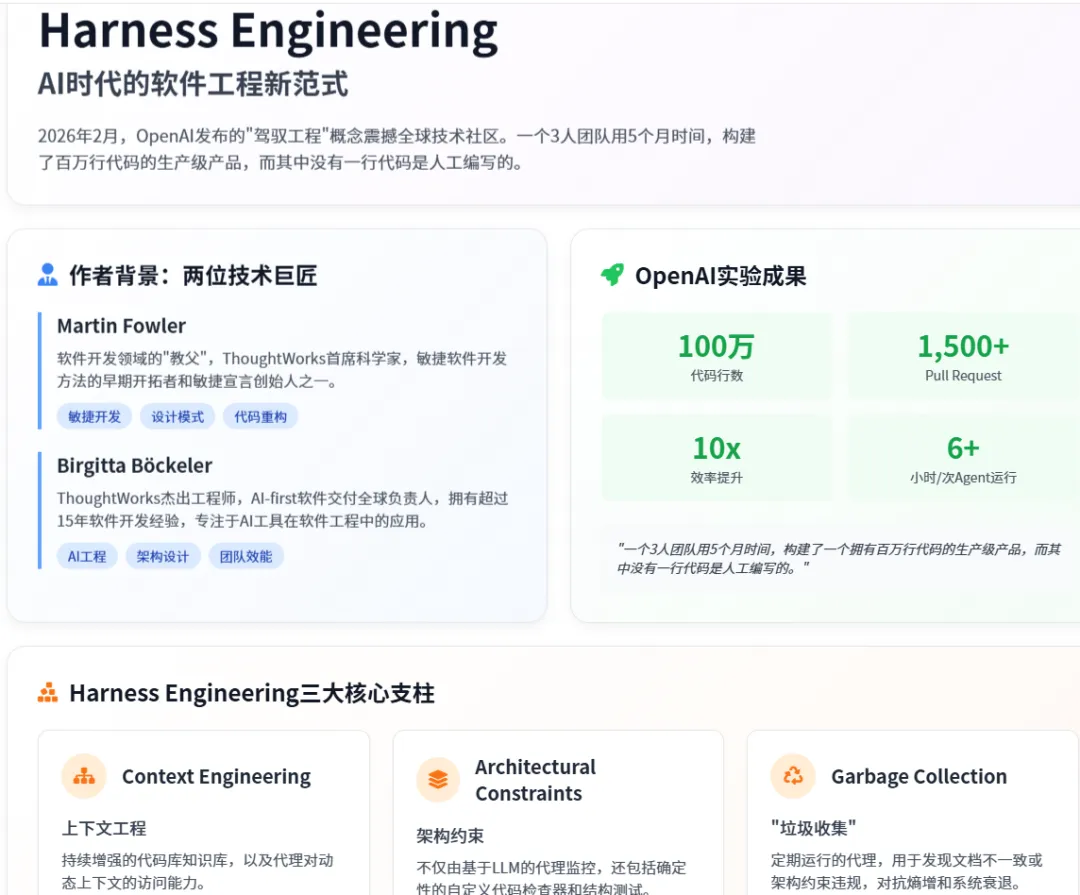Image resolution: width=1080 pixels, height=895 pixels.
Task: Click the heading 作者背景：两位技术巨匠
Action: point(193,276)
